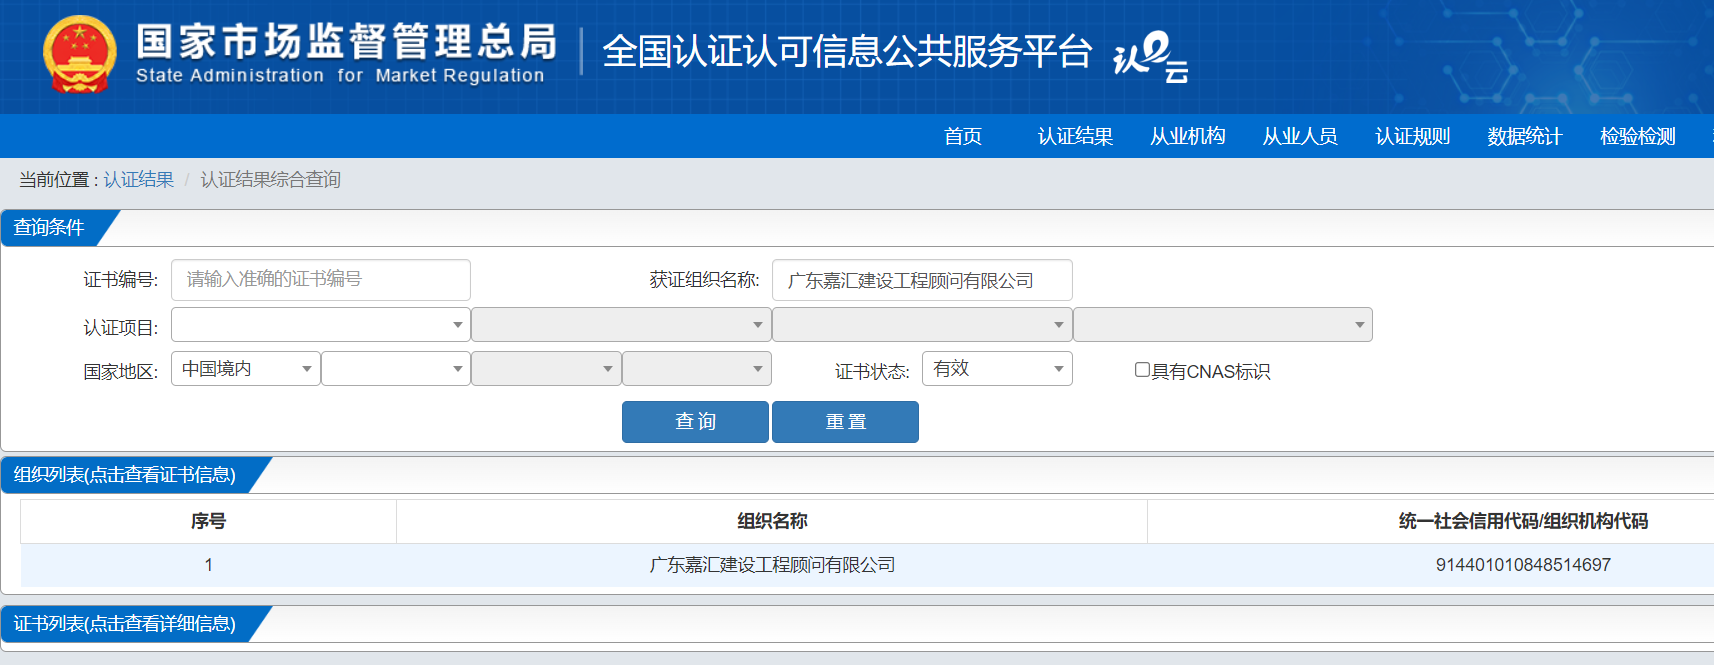Select 认证规则 in the navigation bar
The width and height of the screenshot is (1714, 665).
[x=1413, y=136]
